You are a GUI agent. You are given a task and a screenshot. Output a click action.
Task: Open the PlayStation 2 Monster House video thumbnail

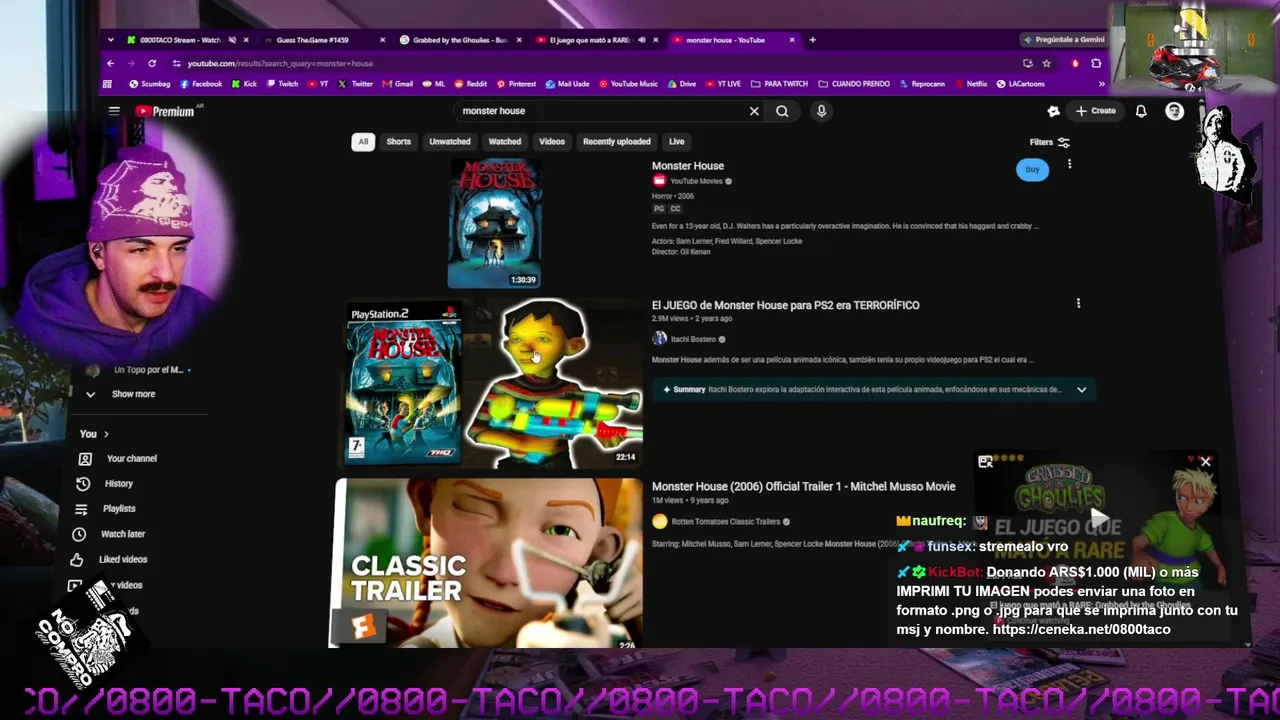click(x=492, y=383)
